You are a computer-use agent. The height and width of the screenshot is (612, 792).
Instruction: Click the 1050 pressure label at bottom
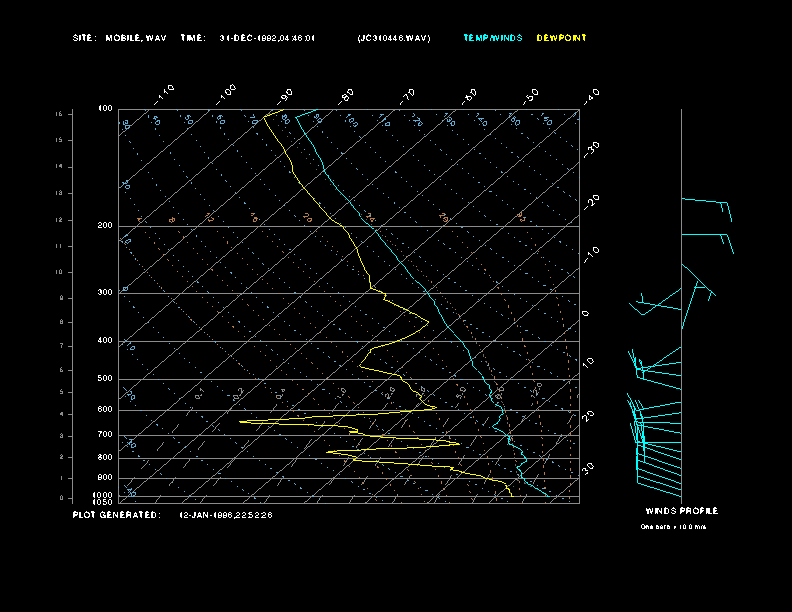[104, 502]
